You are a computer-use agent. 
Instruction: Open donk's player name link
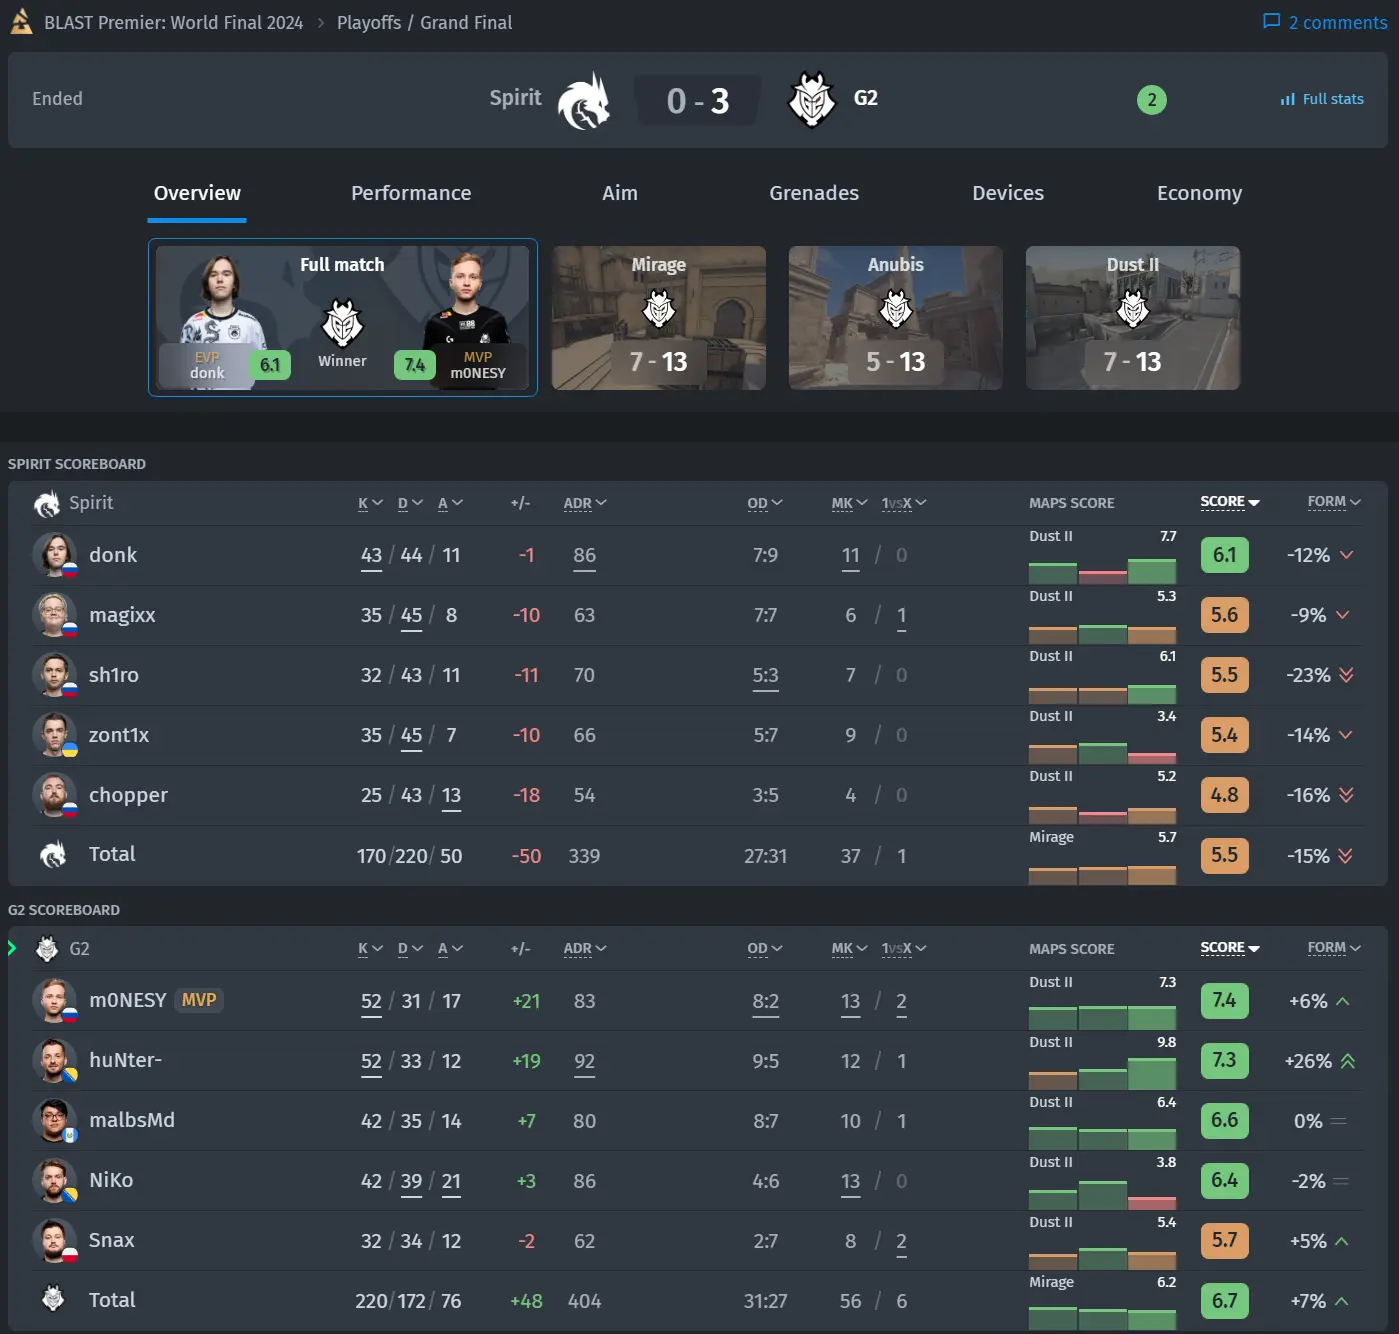click(113, 555)
